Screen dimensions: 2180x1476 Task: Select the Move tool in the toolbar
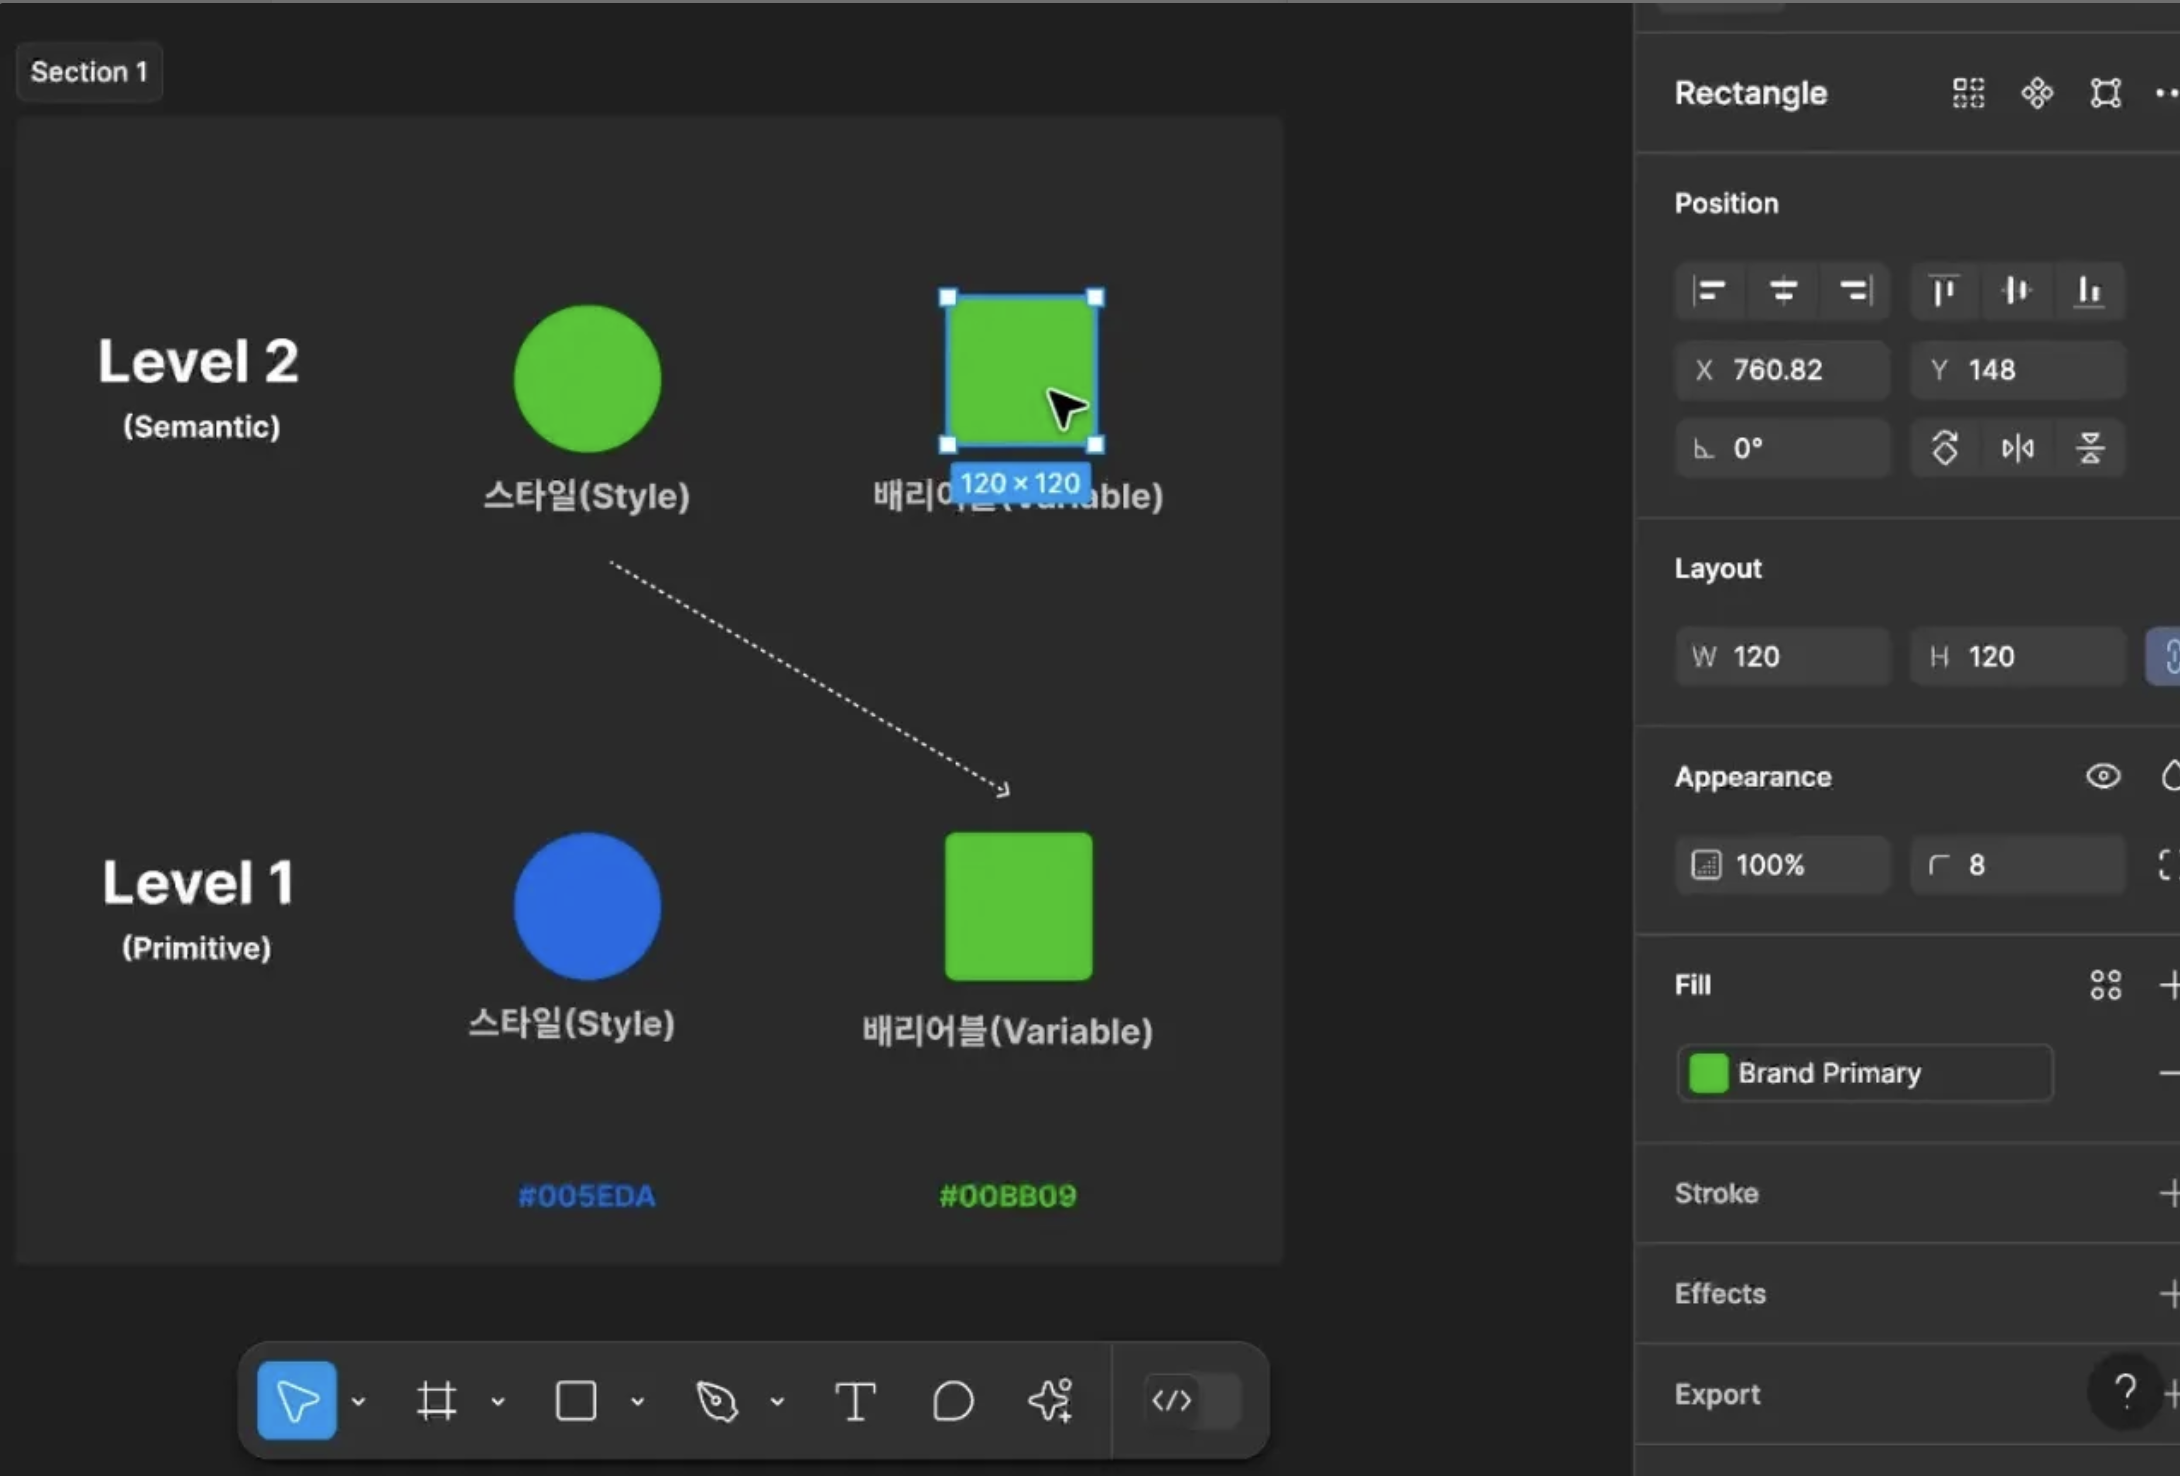(x=296, y=1400)
